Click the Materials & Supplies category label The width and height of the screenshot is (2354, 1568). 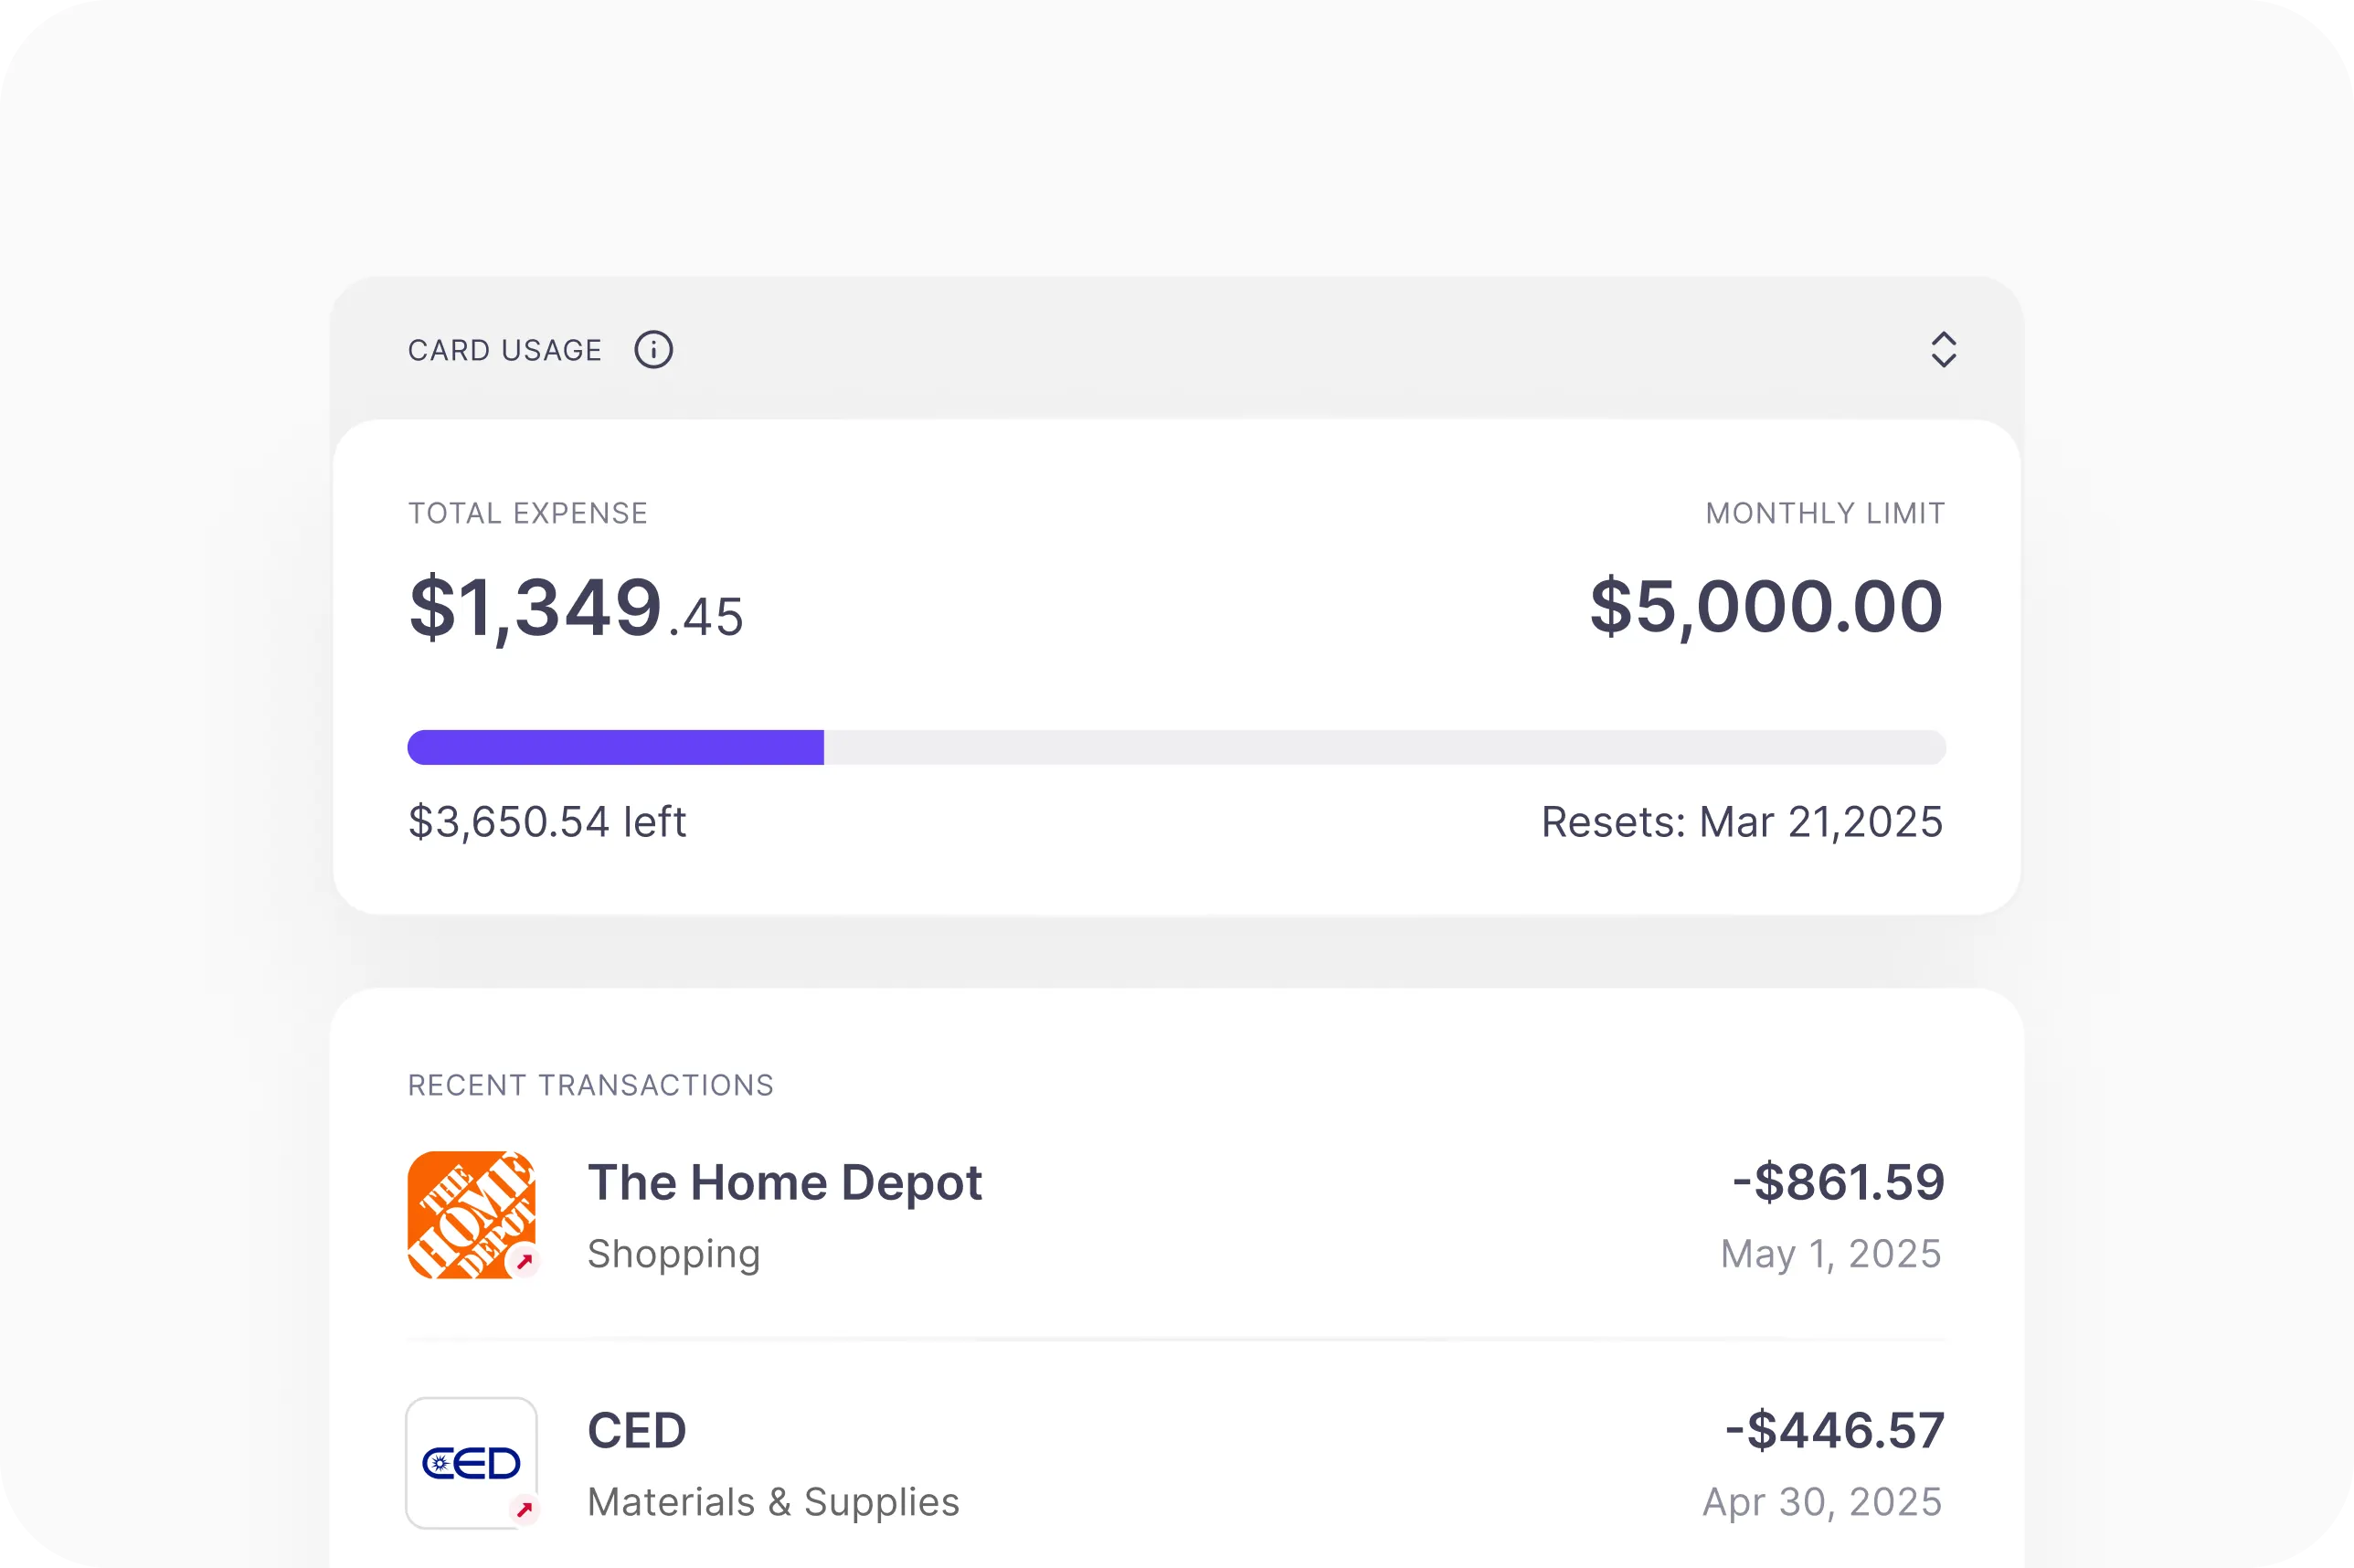tap(774, 1502)
